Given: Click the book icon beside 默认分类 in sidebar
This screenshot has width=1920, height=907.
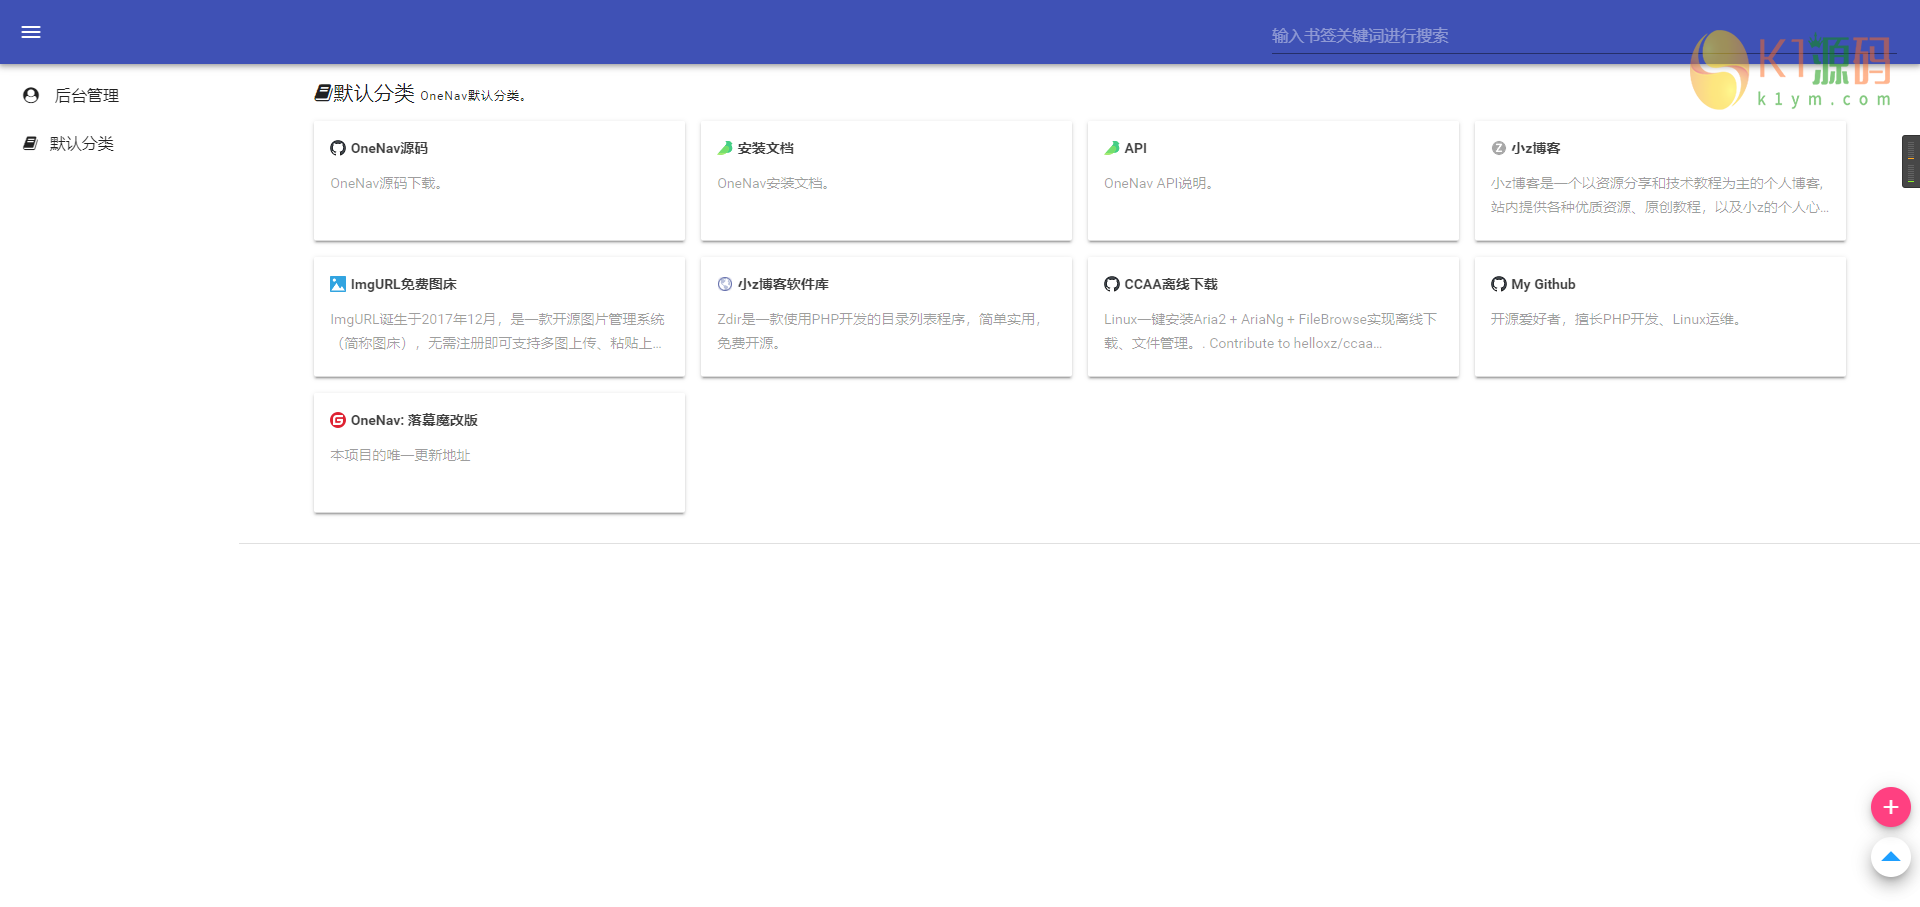Looking at the screenshot, I should coord(30,143).
